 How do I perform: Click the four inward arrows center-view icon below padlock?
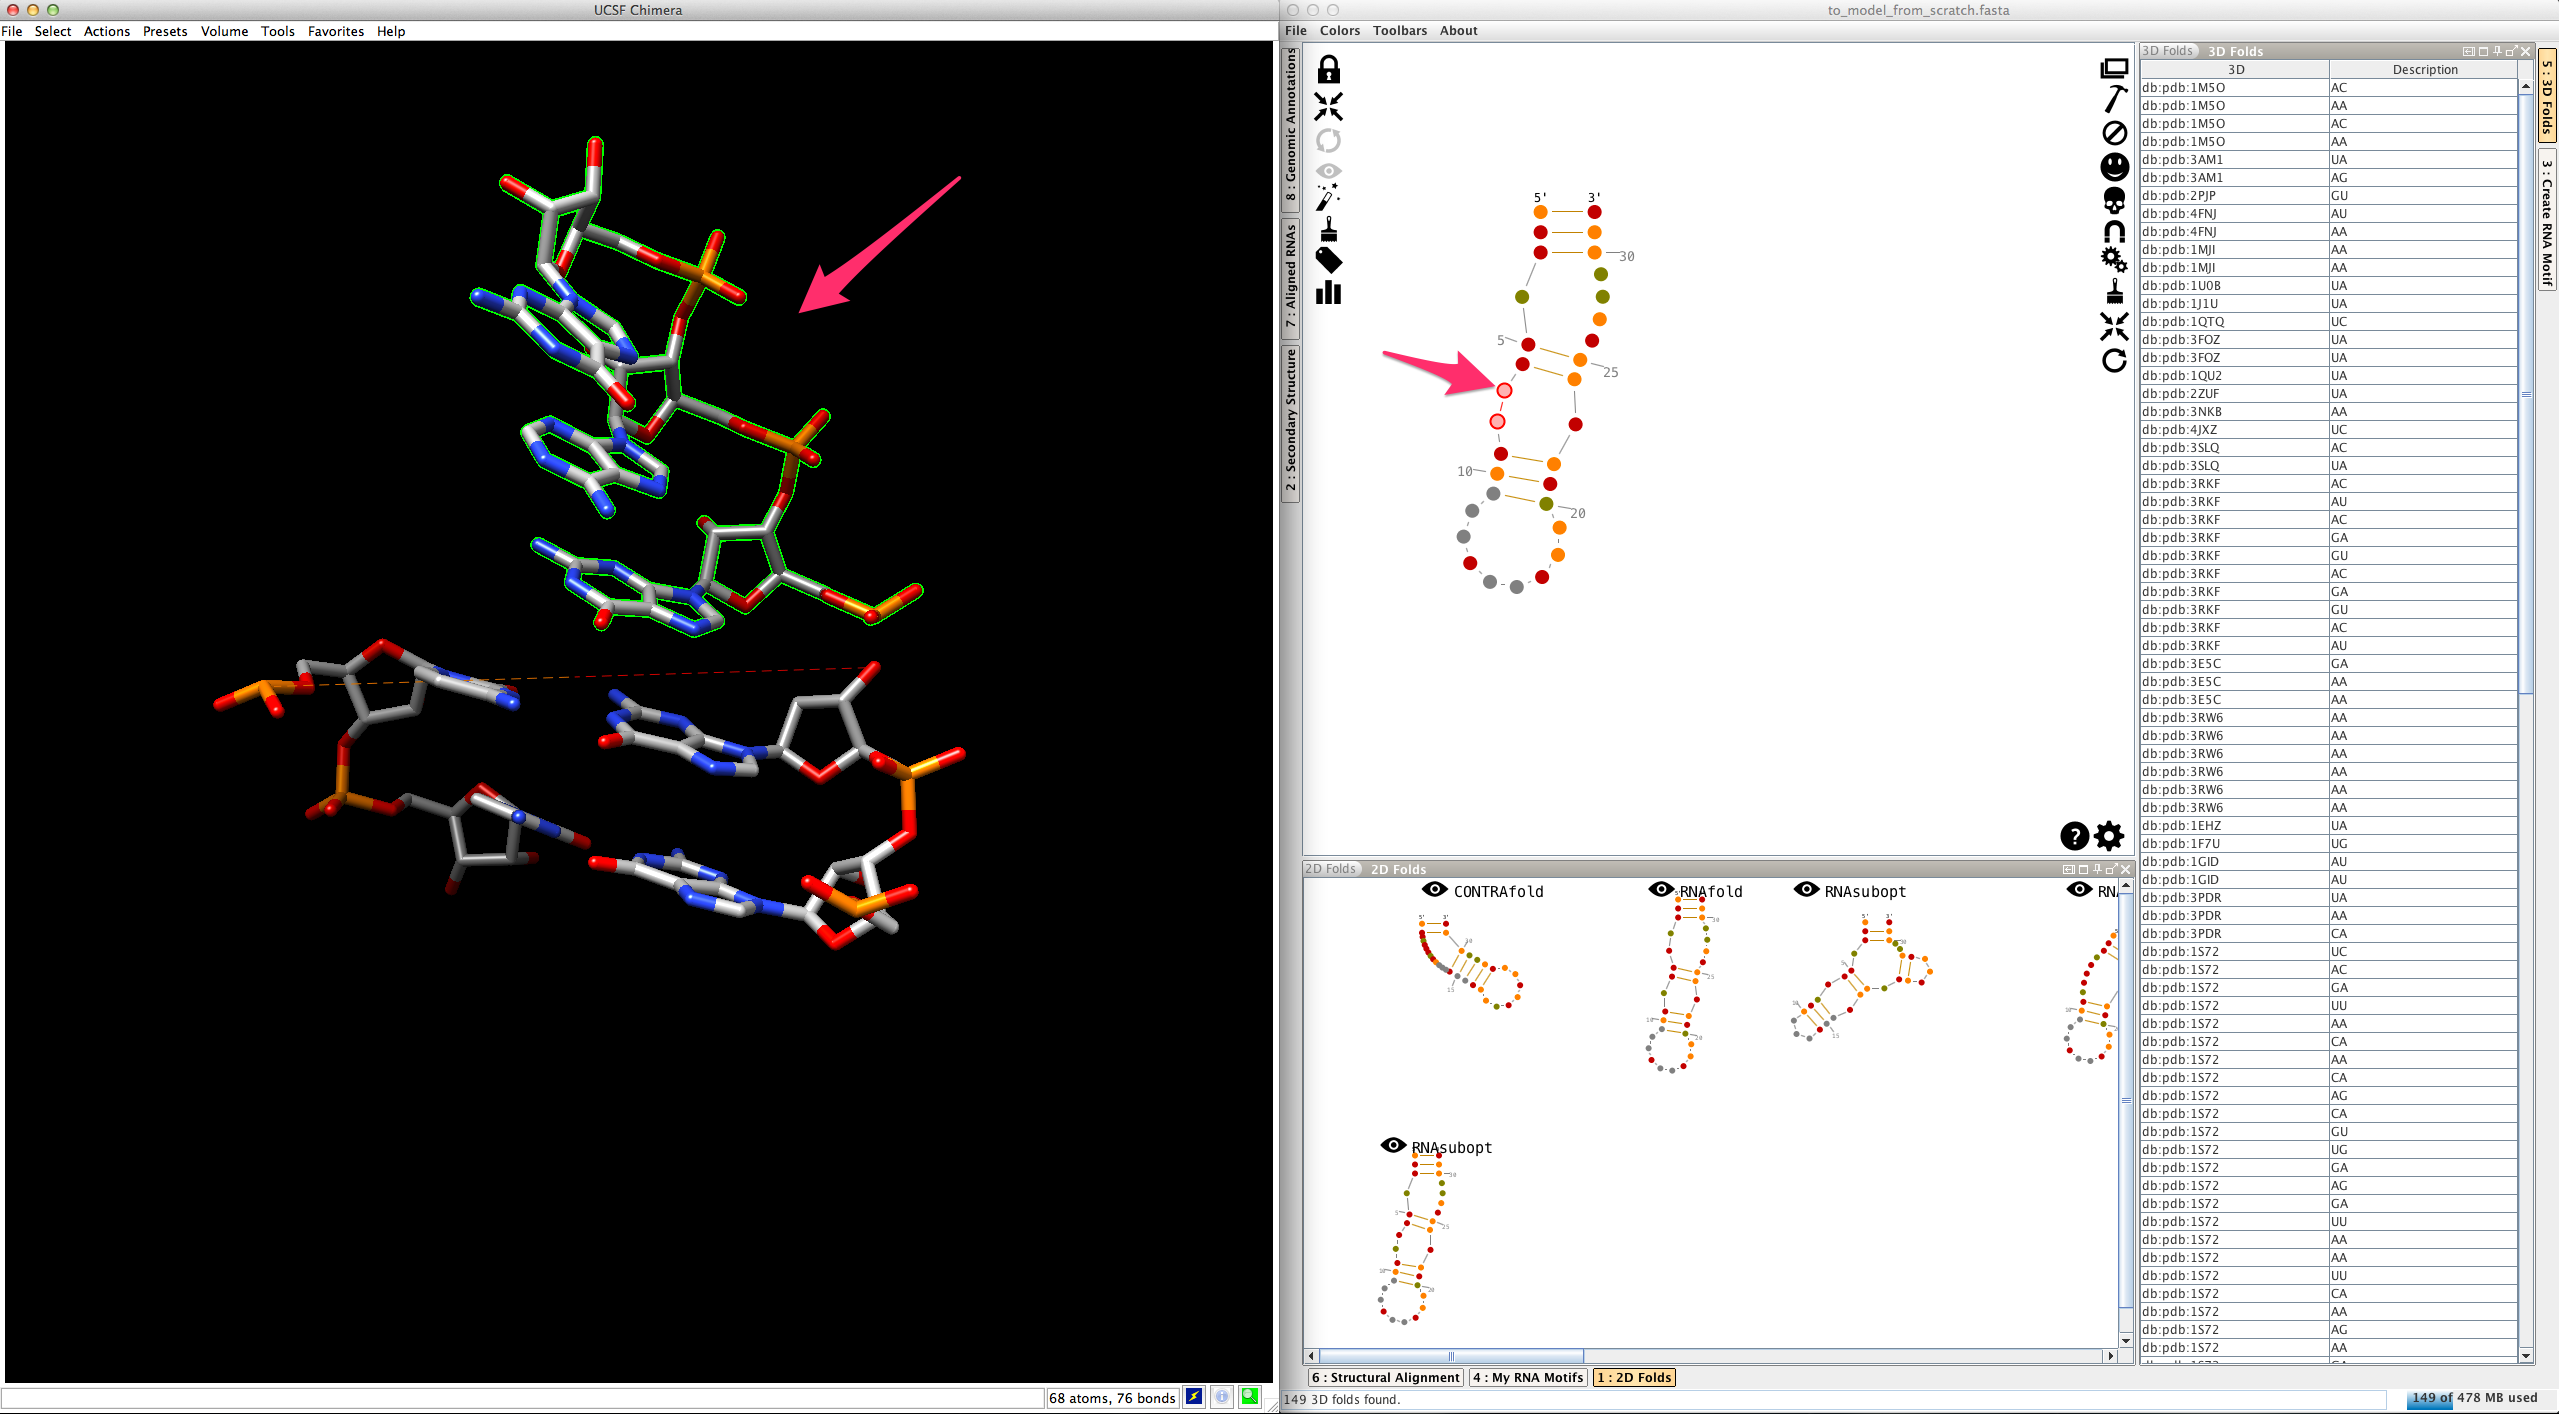click(1328, 106)
